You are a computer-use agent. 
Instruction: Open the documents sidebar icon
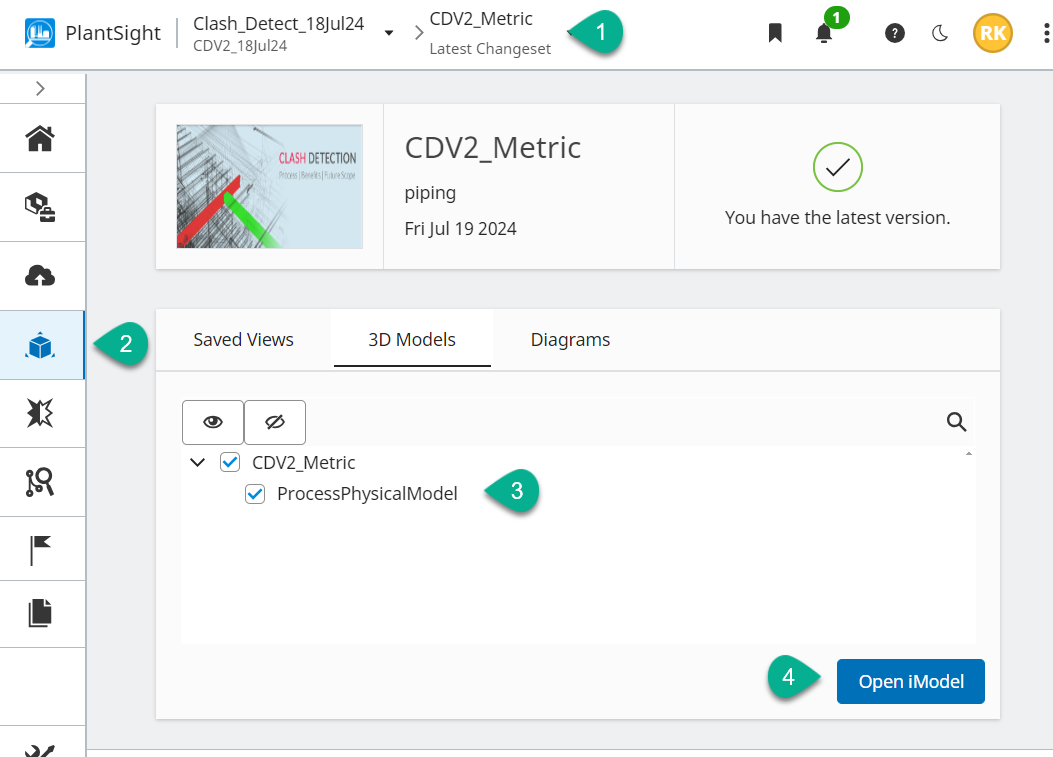point(40,612)
